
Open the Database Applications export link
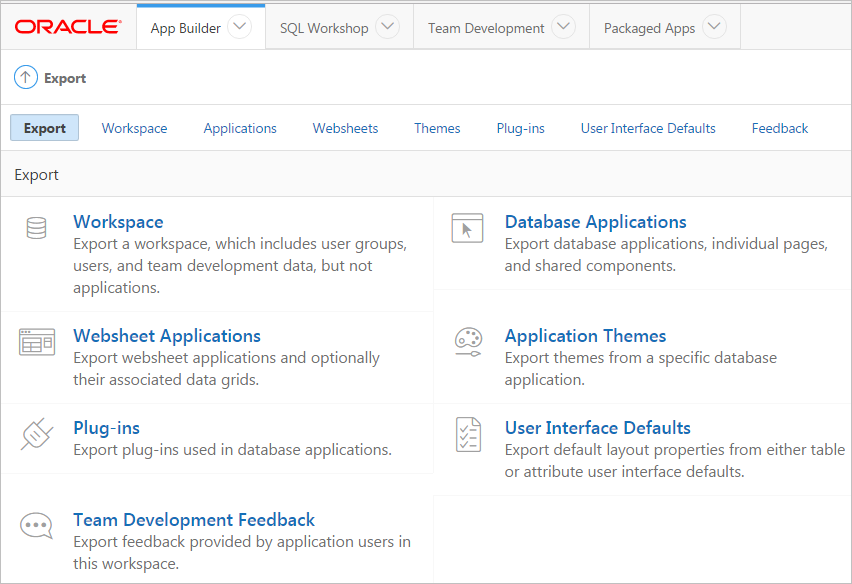[x=595, y=222]
